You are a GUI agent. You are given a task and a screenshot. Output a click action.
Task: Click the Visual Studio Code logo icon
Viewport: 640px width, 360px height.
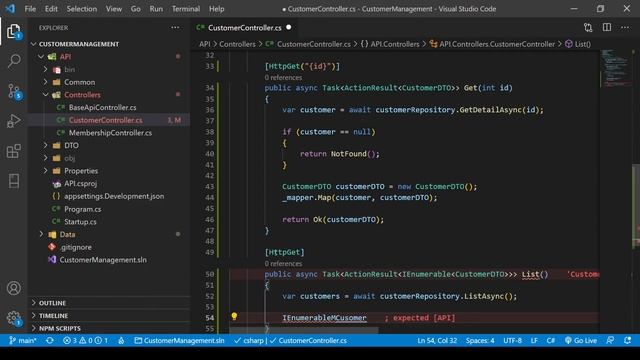[10, 9]
